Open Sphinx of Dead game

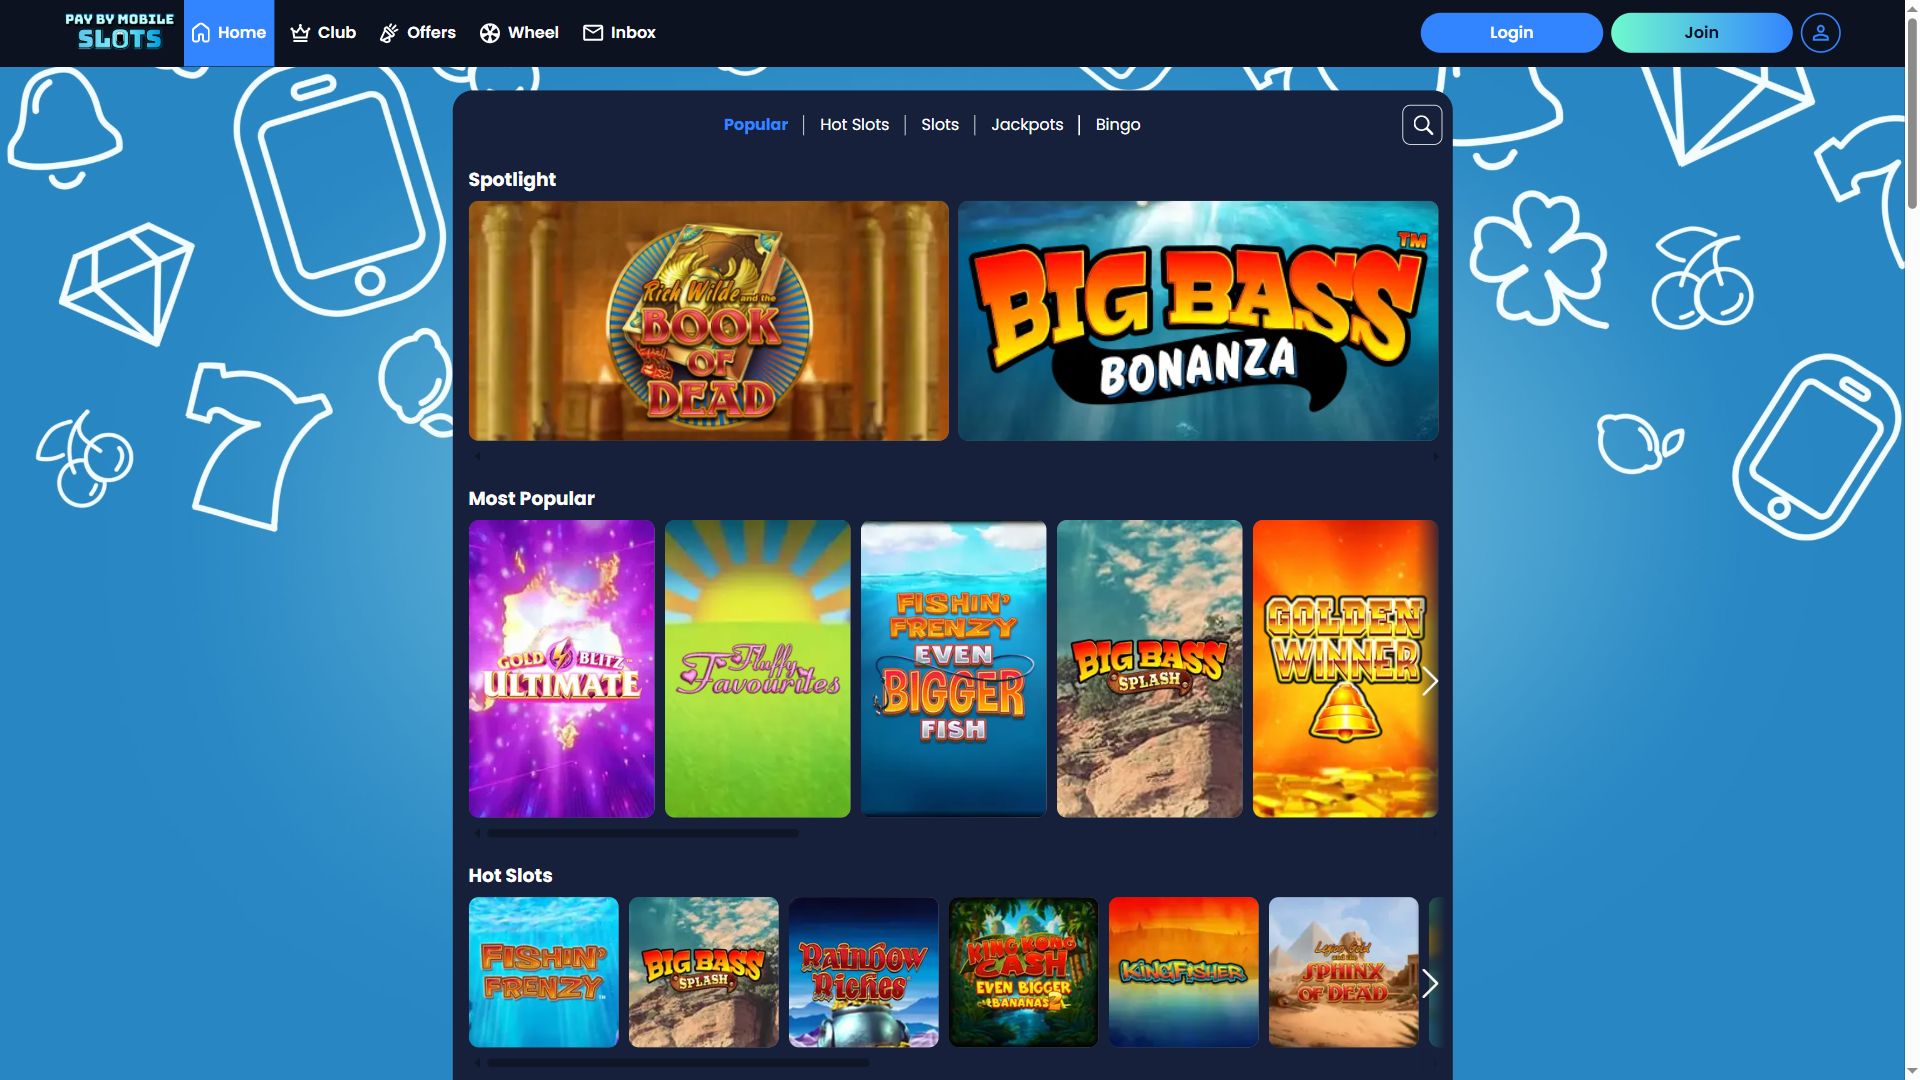(1344, 972)
